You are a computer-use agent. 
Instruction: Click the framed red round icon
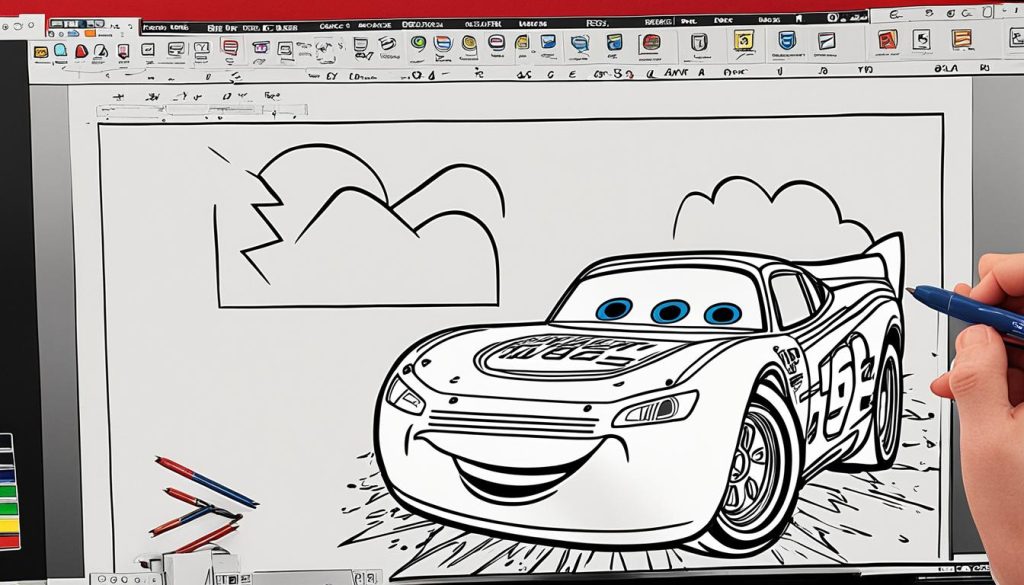[650, 43]
